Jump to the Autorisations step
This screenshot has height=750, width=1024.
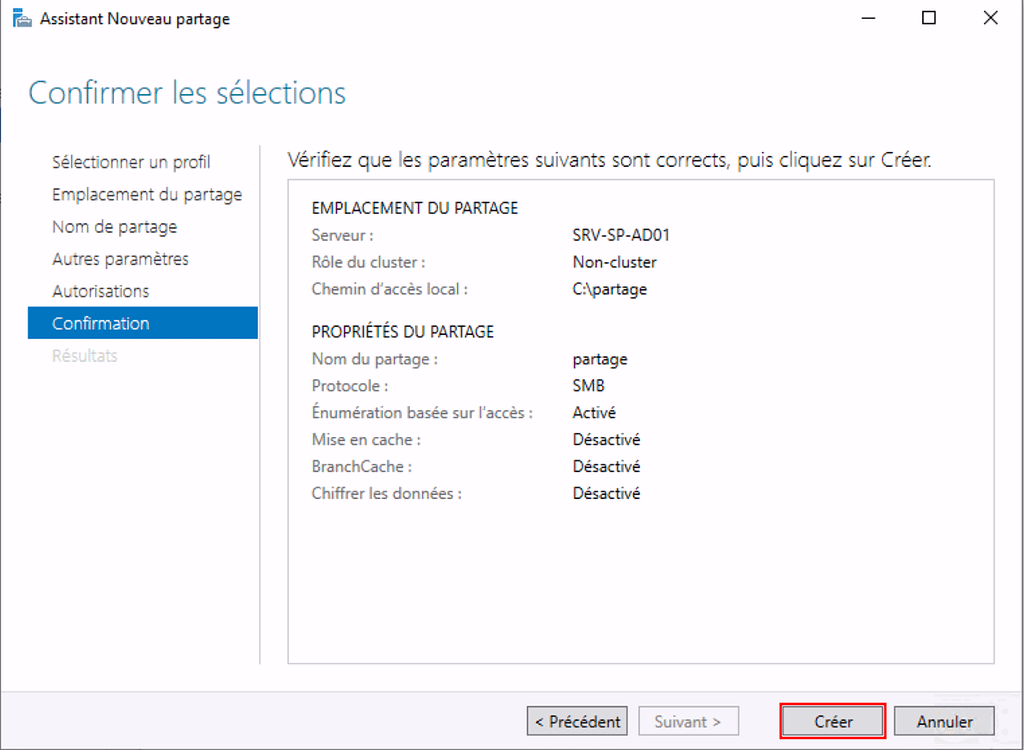[x=100, y=291]
